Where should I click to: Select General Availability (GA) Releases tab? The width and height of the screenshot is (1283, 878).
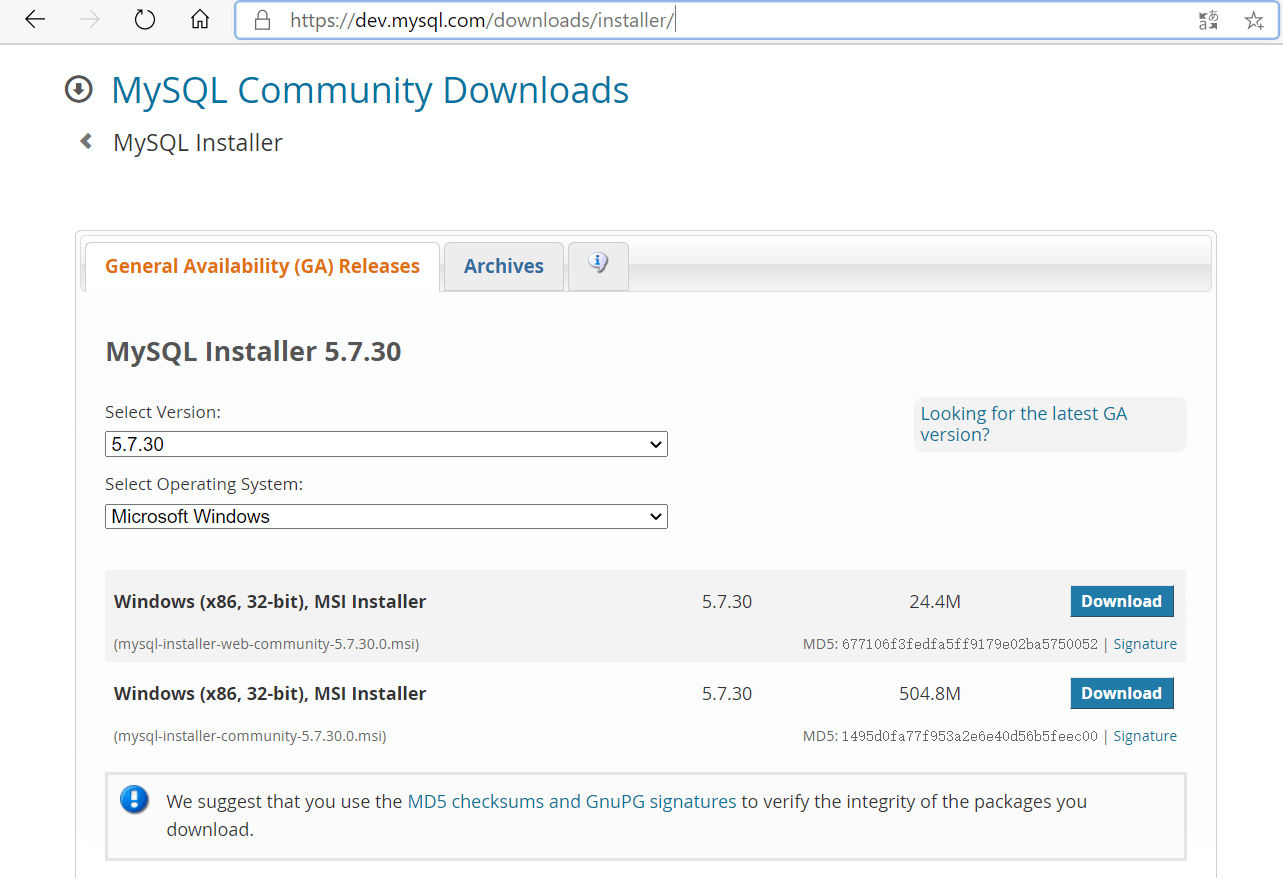[262, 267]
